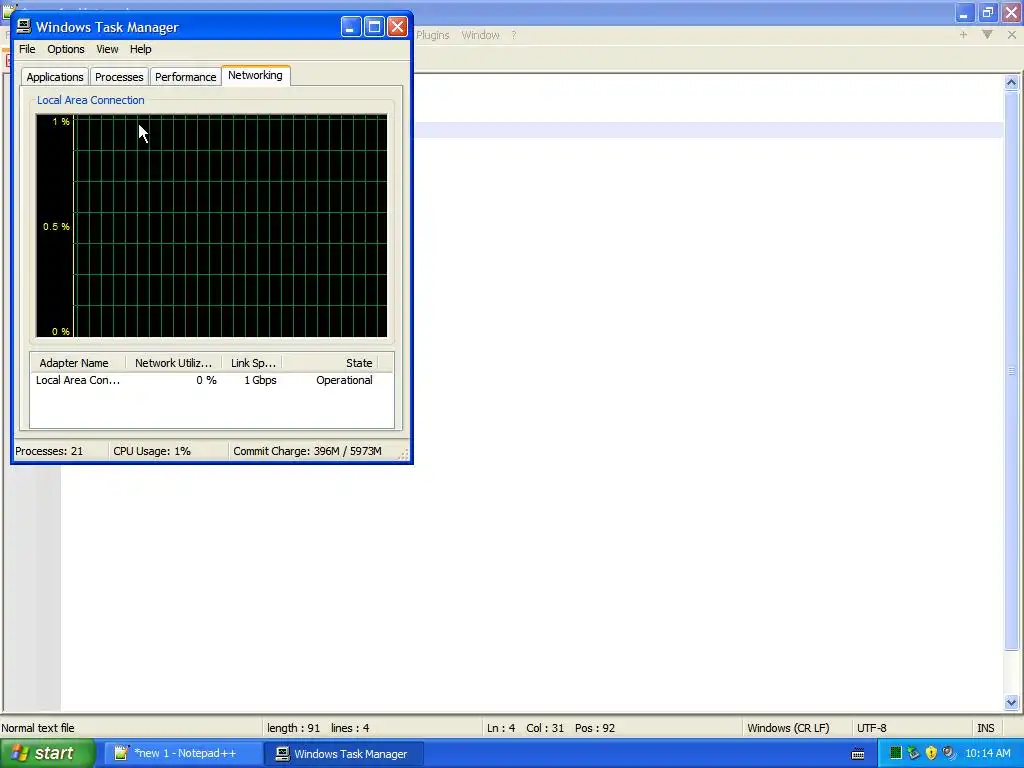Click the plus icon in the Notepad++ menu bar
The height and width of the screenshot is (768, 1024).
pyautogui.click(x=963, y=35)
